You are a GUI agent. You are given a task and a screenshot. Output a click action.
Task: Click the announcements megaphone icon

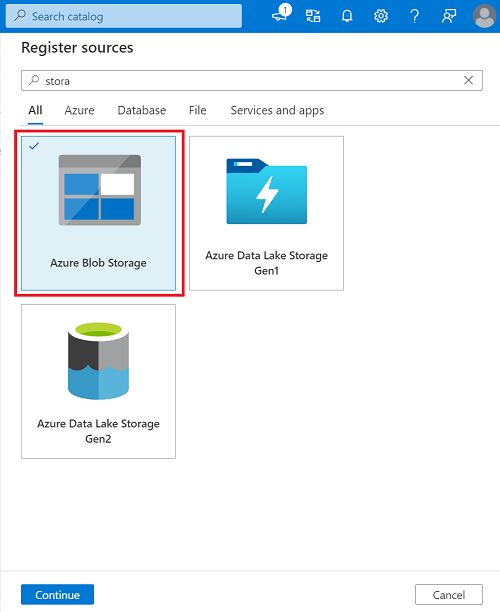pyautogui.click(x=281, y=14)
